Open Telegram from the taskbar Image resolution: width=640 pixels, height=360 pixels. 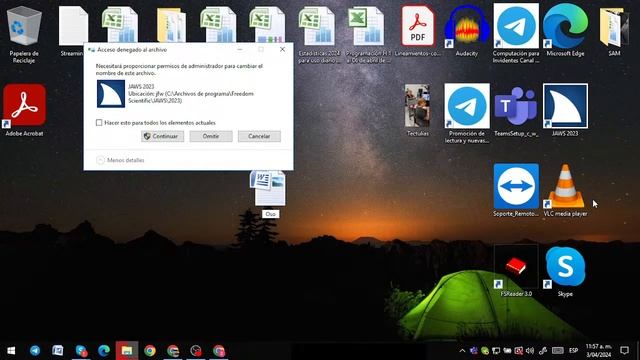pyautogui.click(x=35, y=351)
